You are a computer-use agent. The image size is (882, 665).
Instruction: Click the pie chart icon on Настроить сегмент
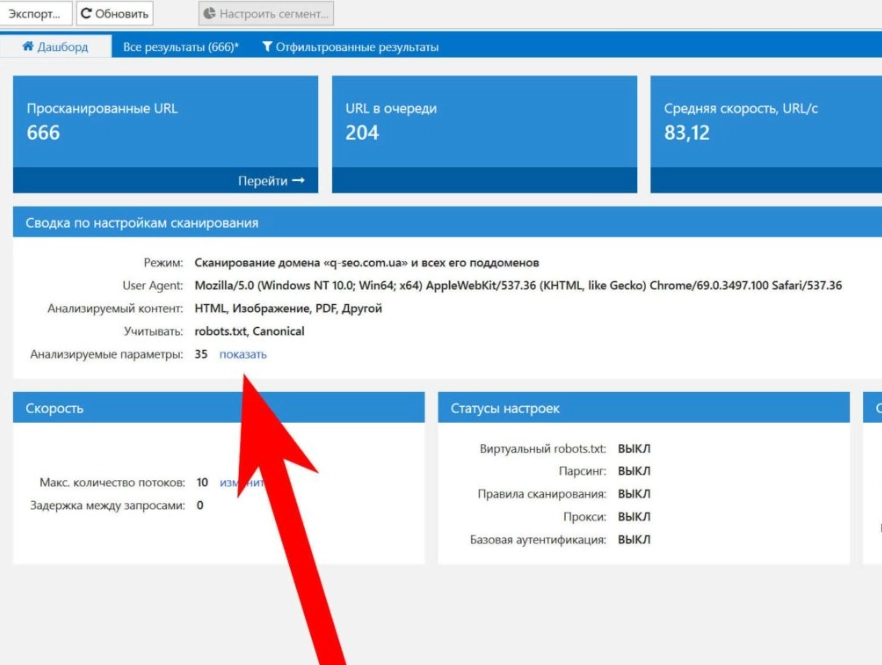pyautogui.click(x=209, y=14)
